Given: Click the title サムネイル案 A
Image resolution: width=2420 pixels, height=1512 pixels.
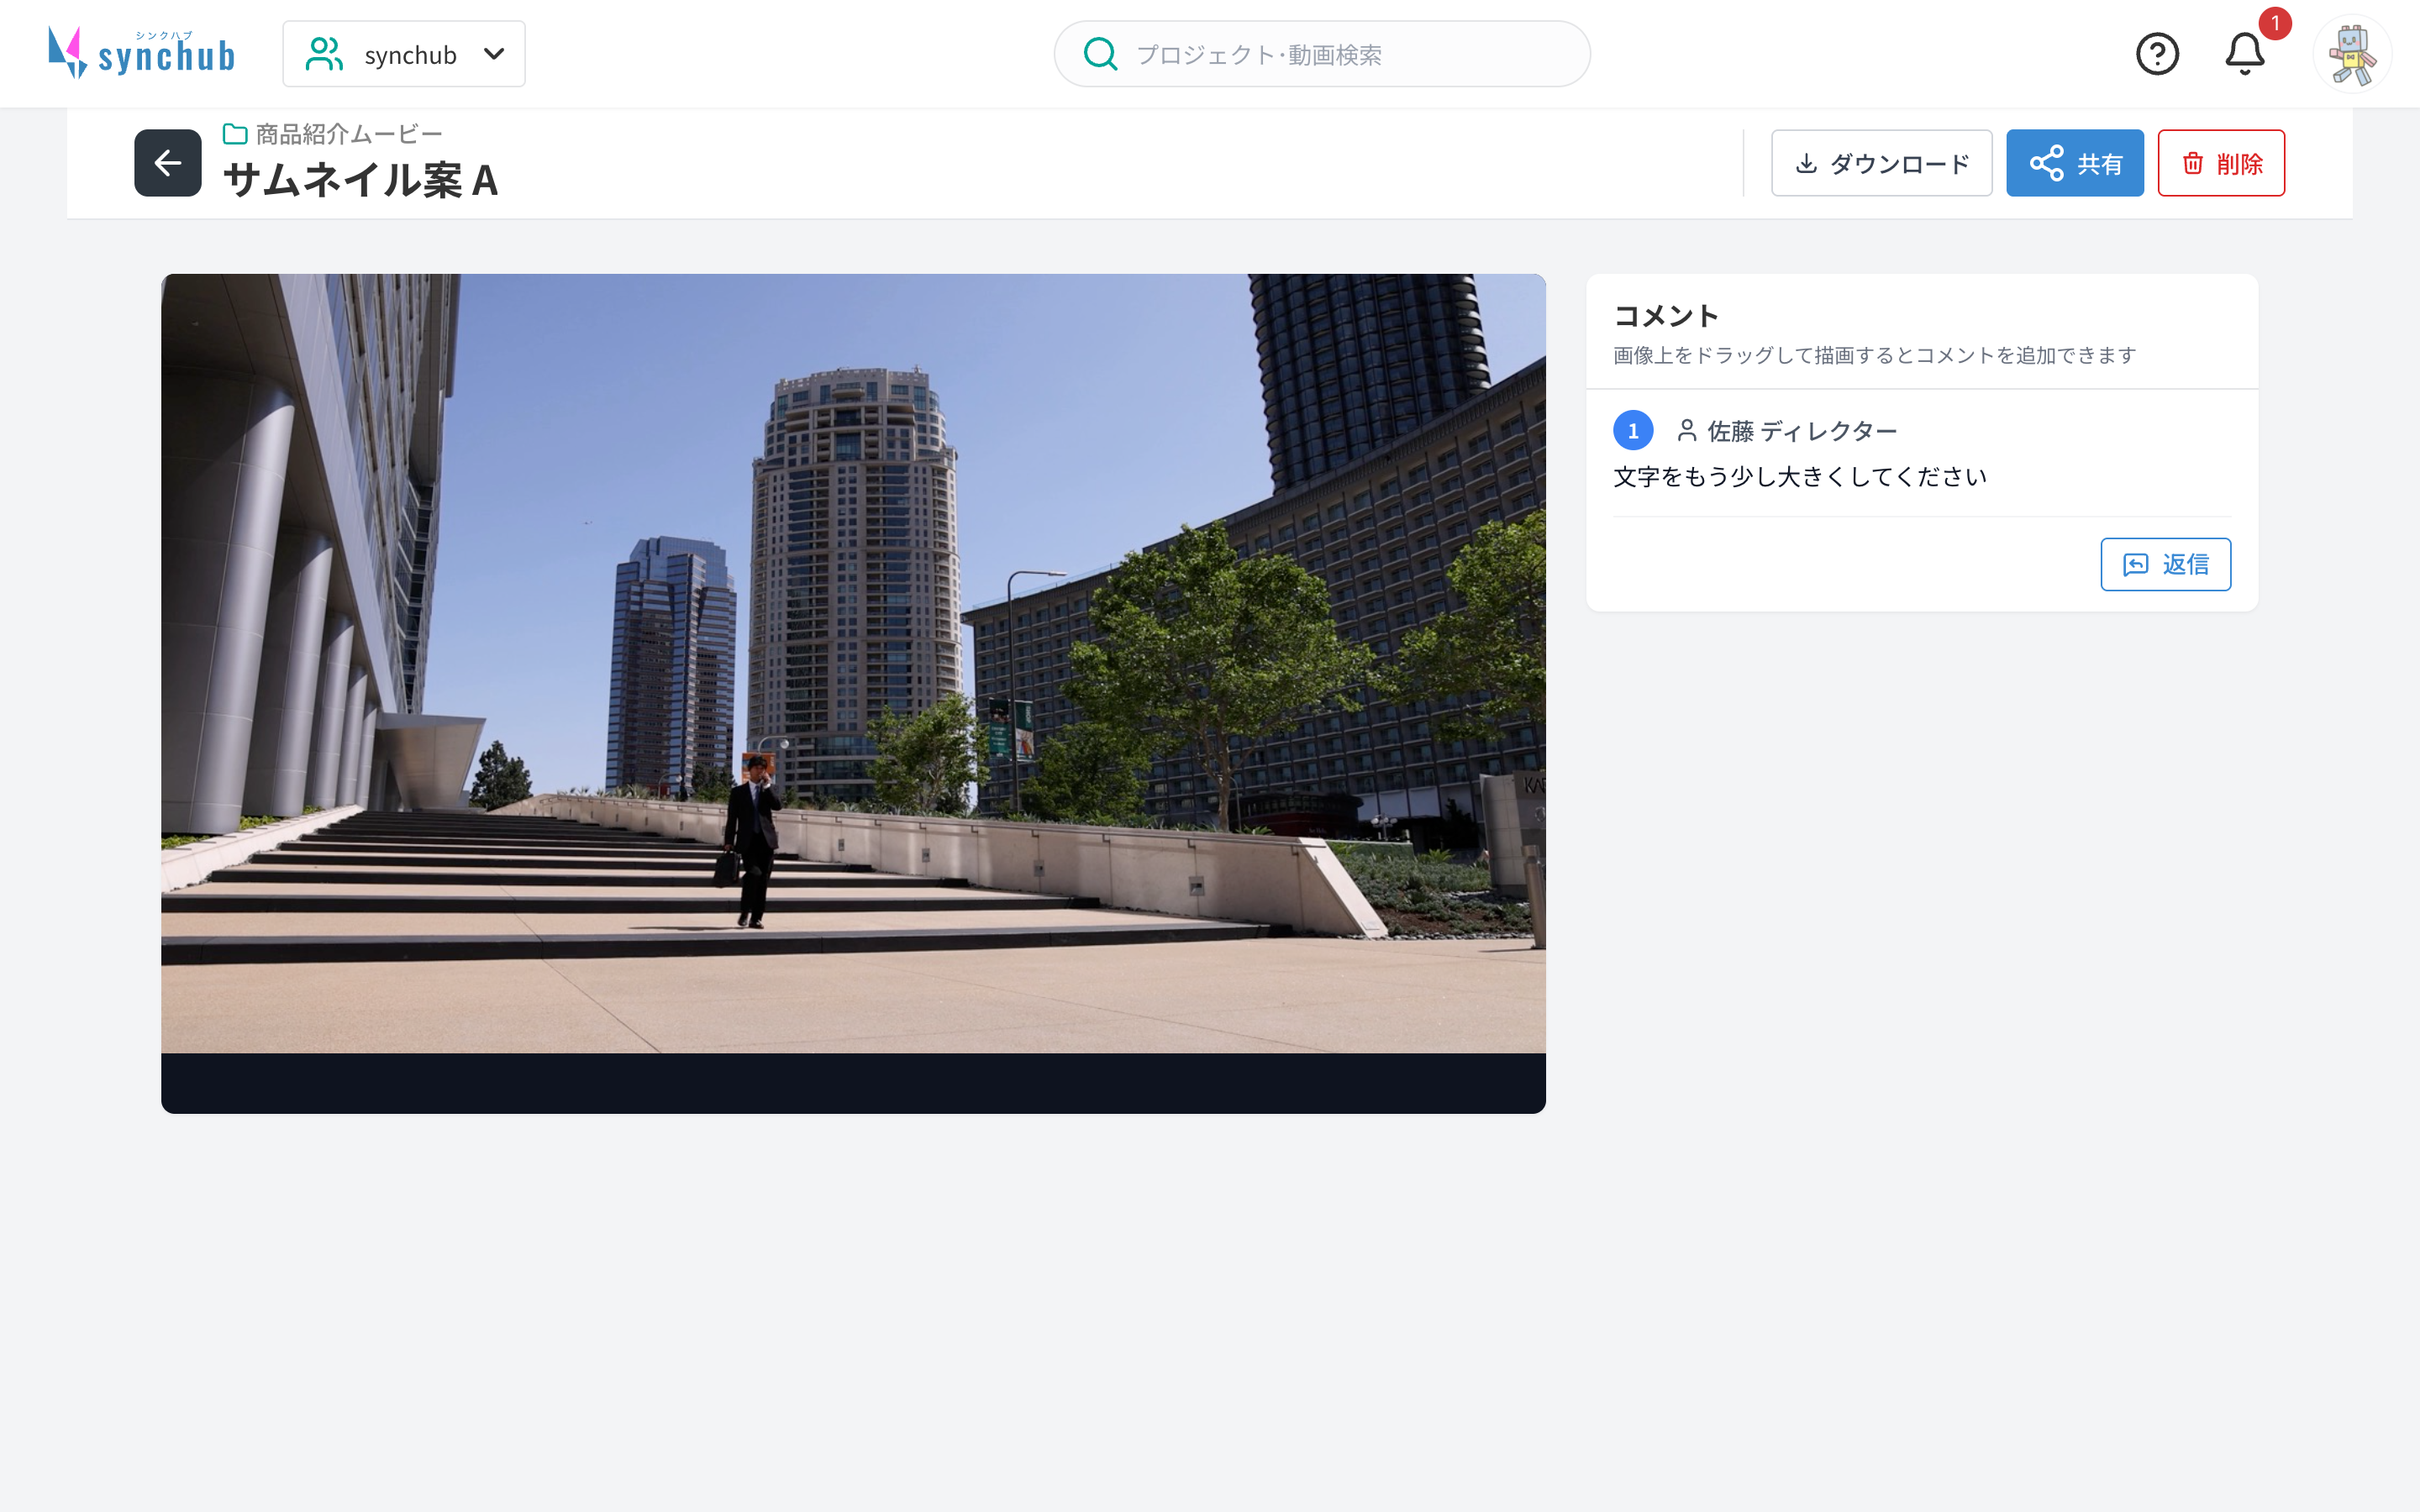Looking at the screenshot, I should [x=360, y=181].
